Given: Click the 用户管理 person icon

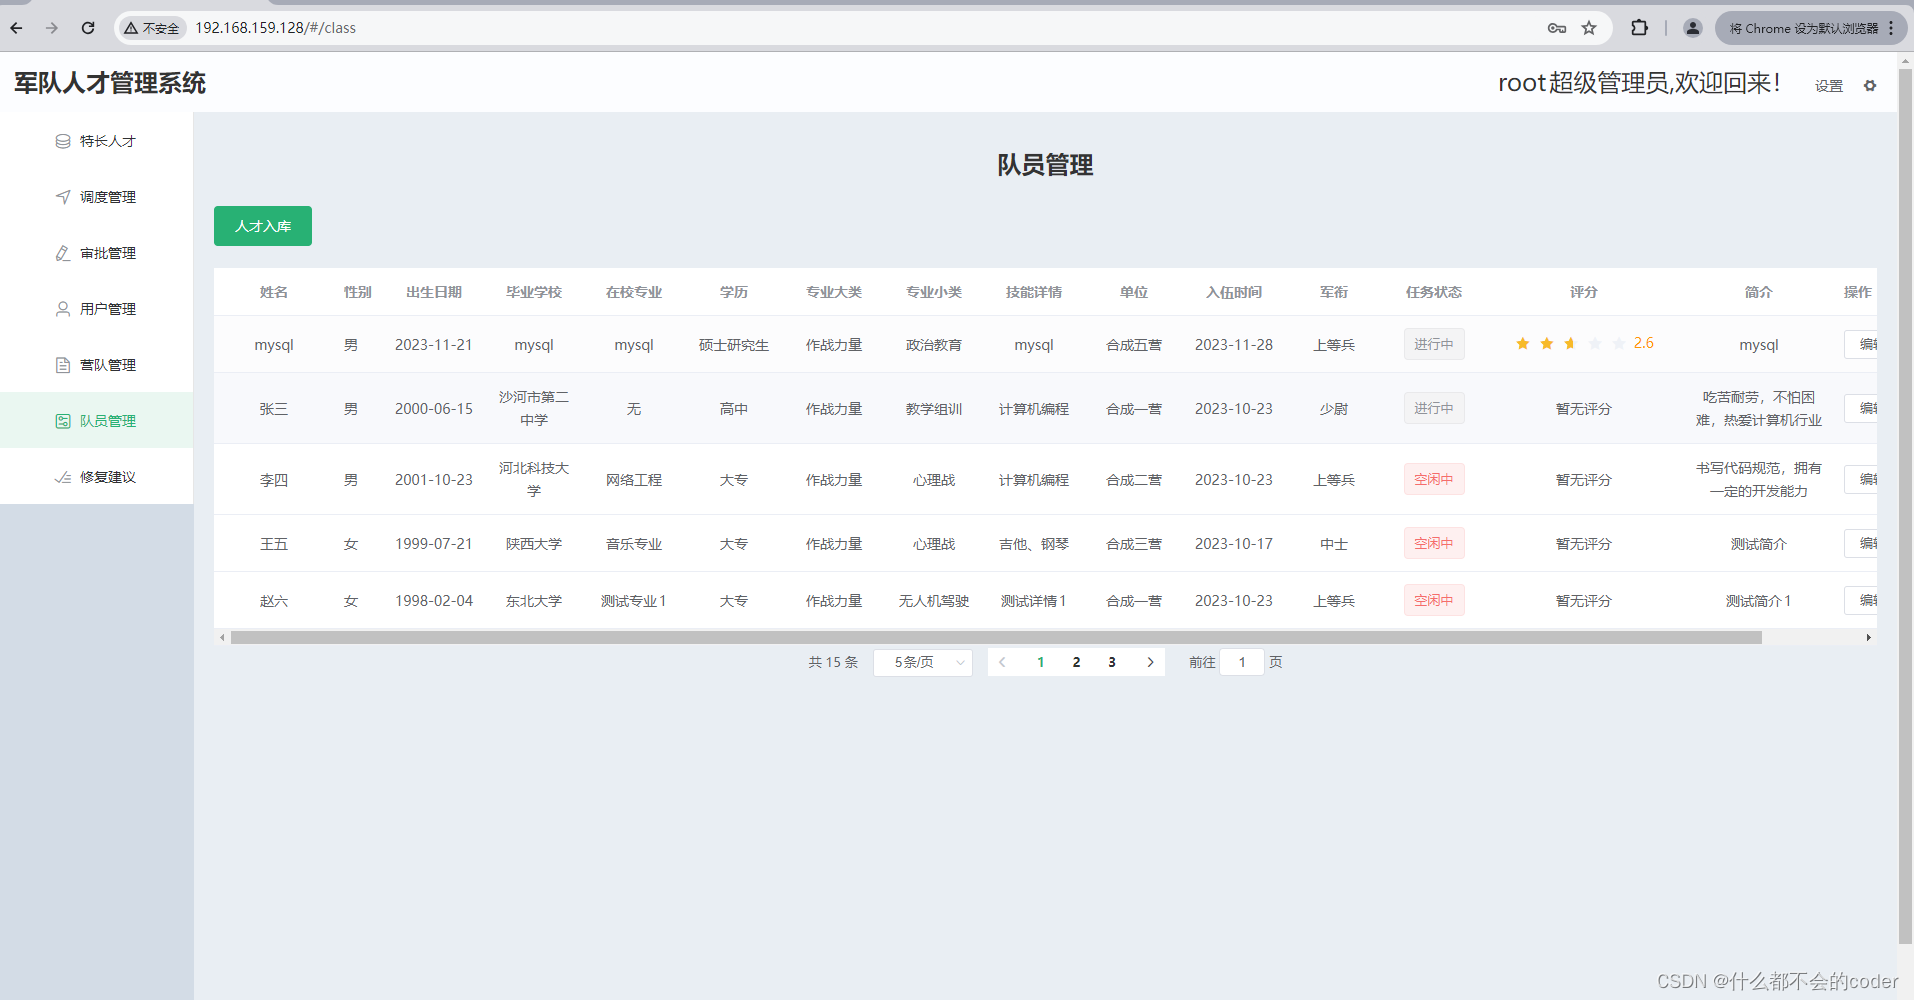Looking at the screenshot, I should (x=63, y=309).
